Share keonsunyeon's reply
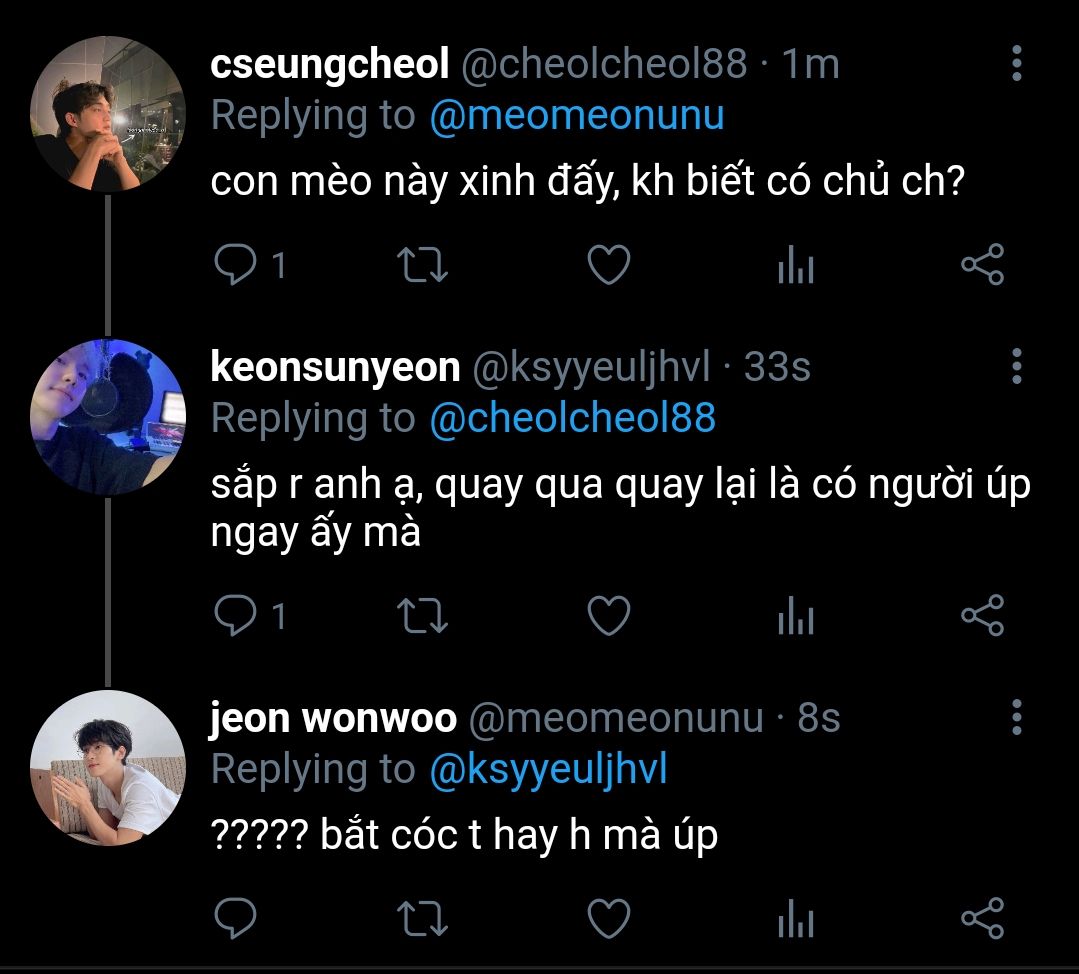 [981, 616]
